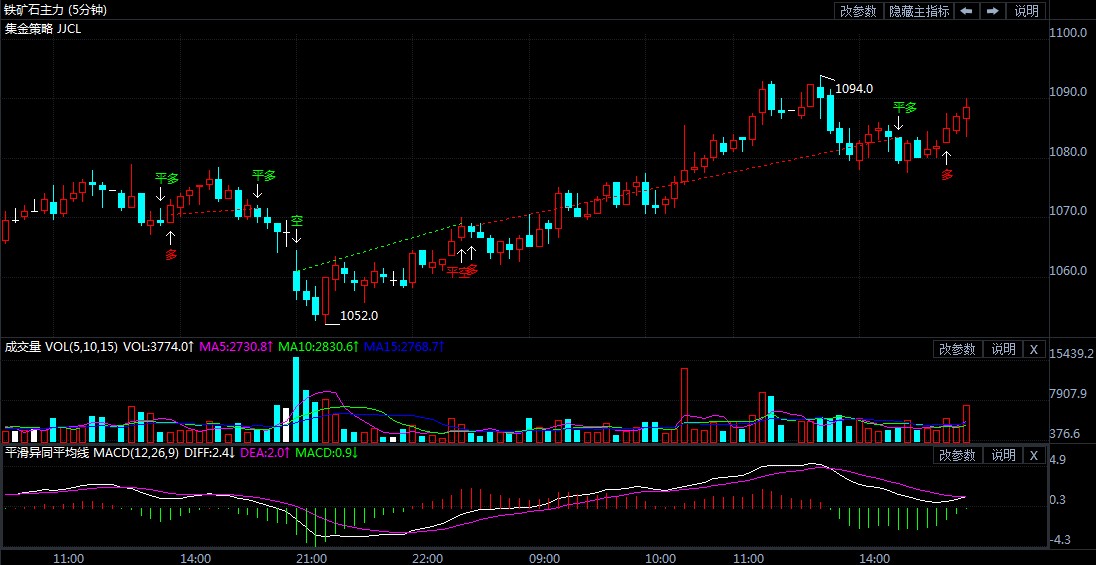Viewport: 1096px width, 565px height.
Task: Close the MACD indicator panel with X
Action: (x=1034, y=455)
